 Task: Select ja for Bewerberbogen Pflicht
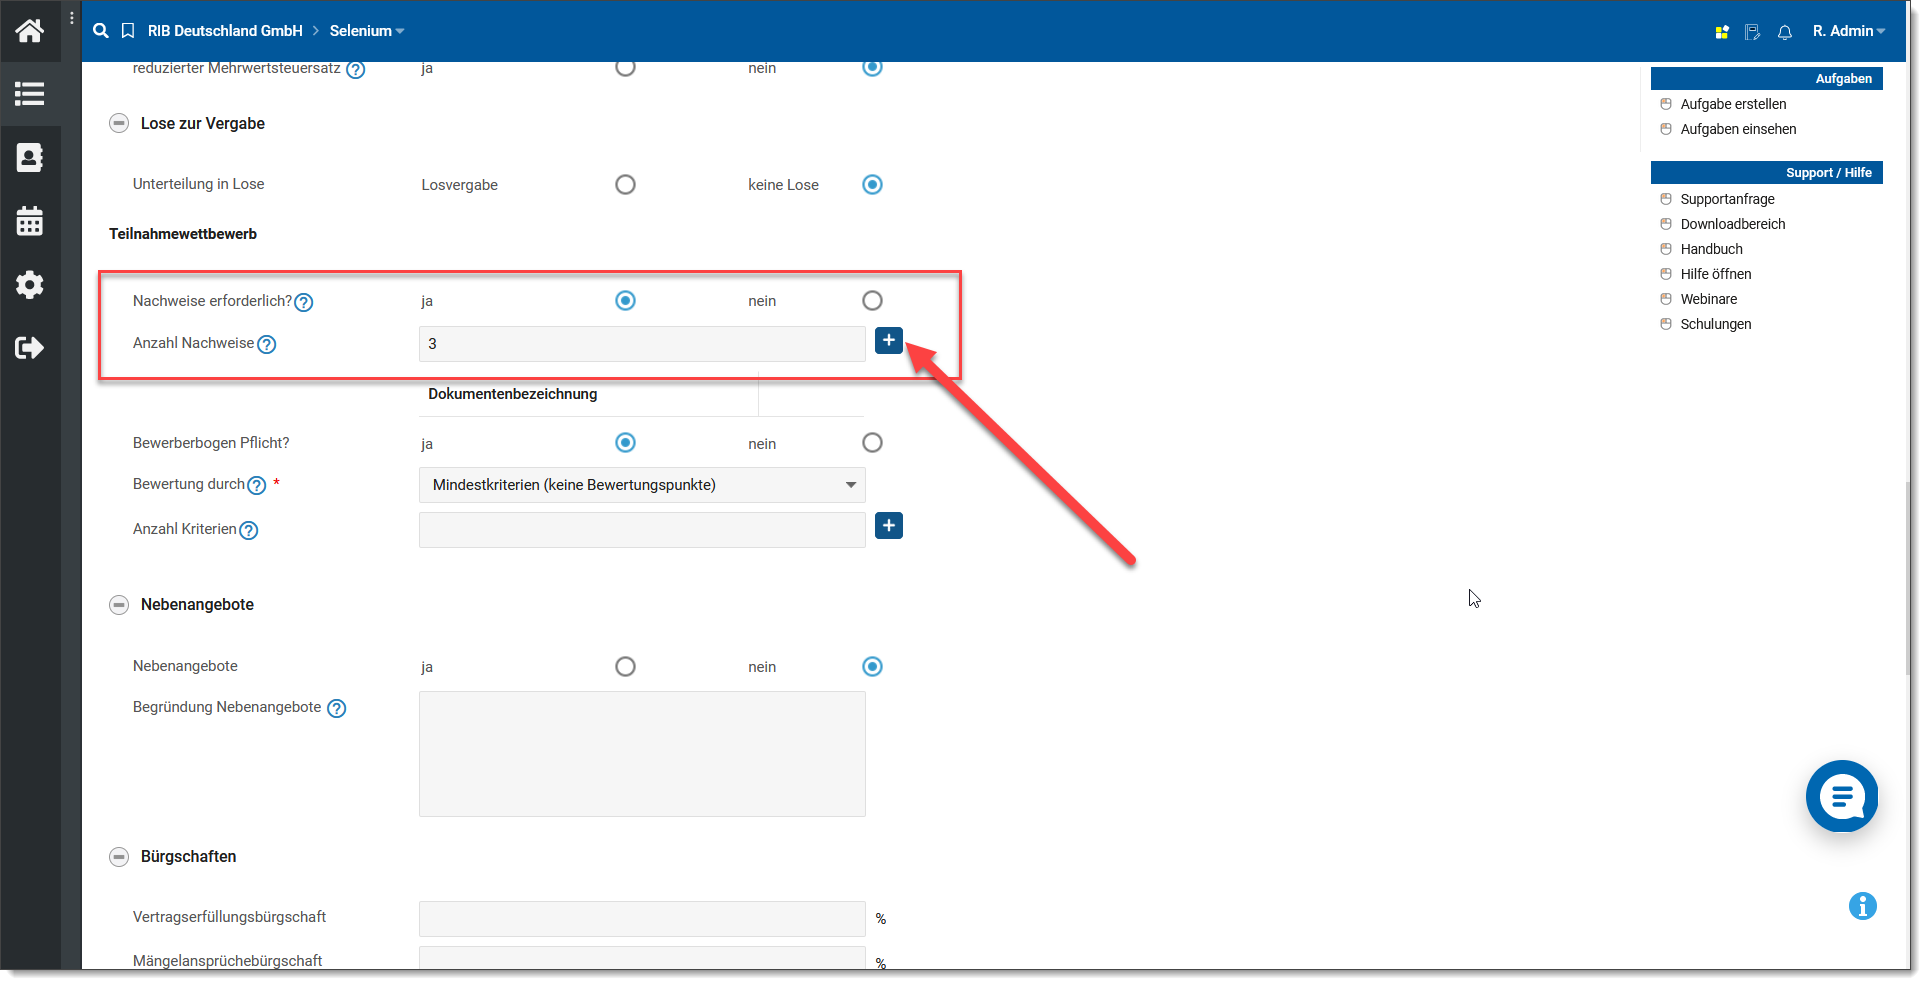(x=626, y=443)
